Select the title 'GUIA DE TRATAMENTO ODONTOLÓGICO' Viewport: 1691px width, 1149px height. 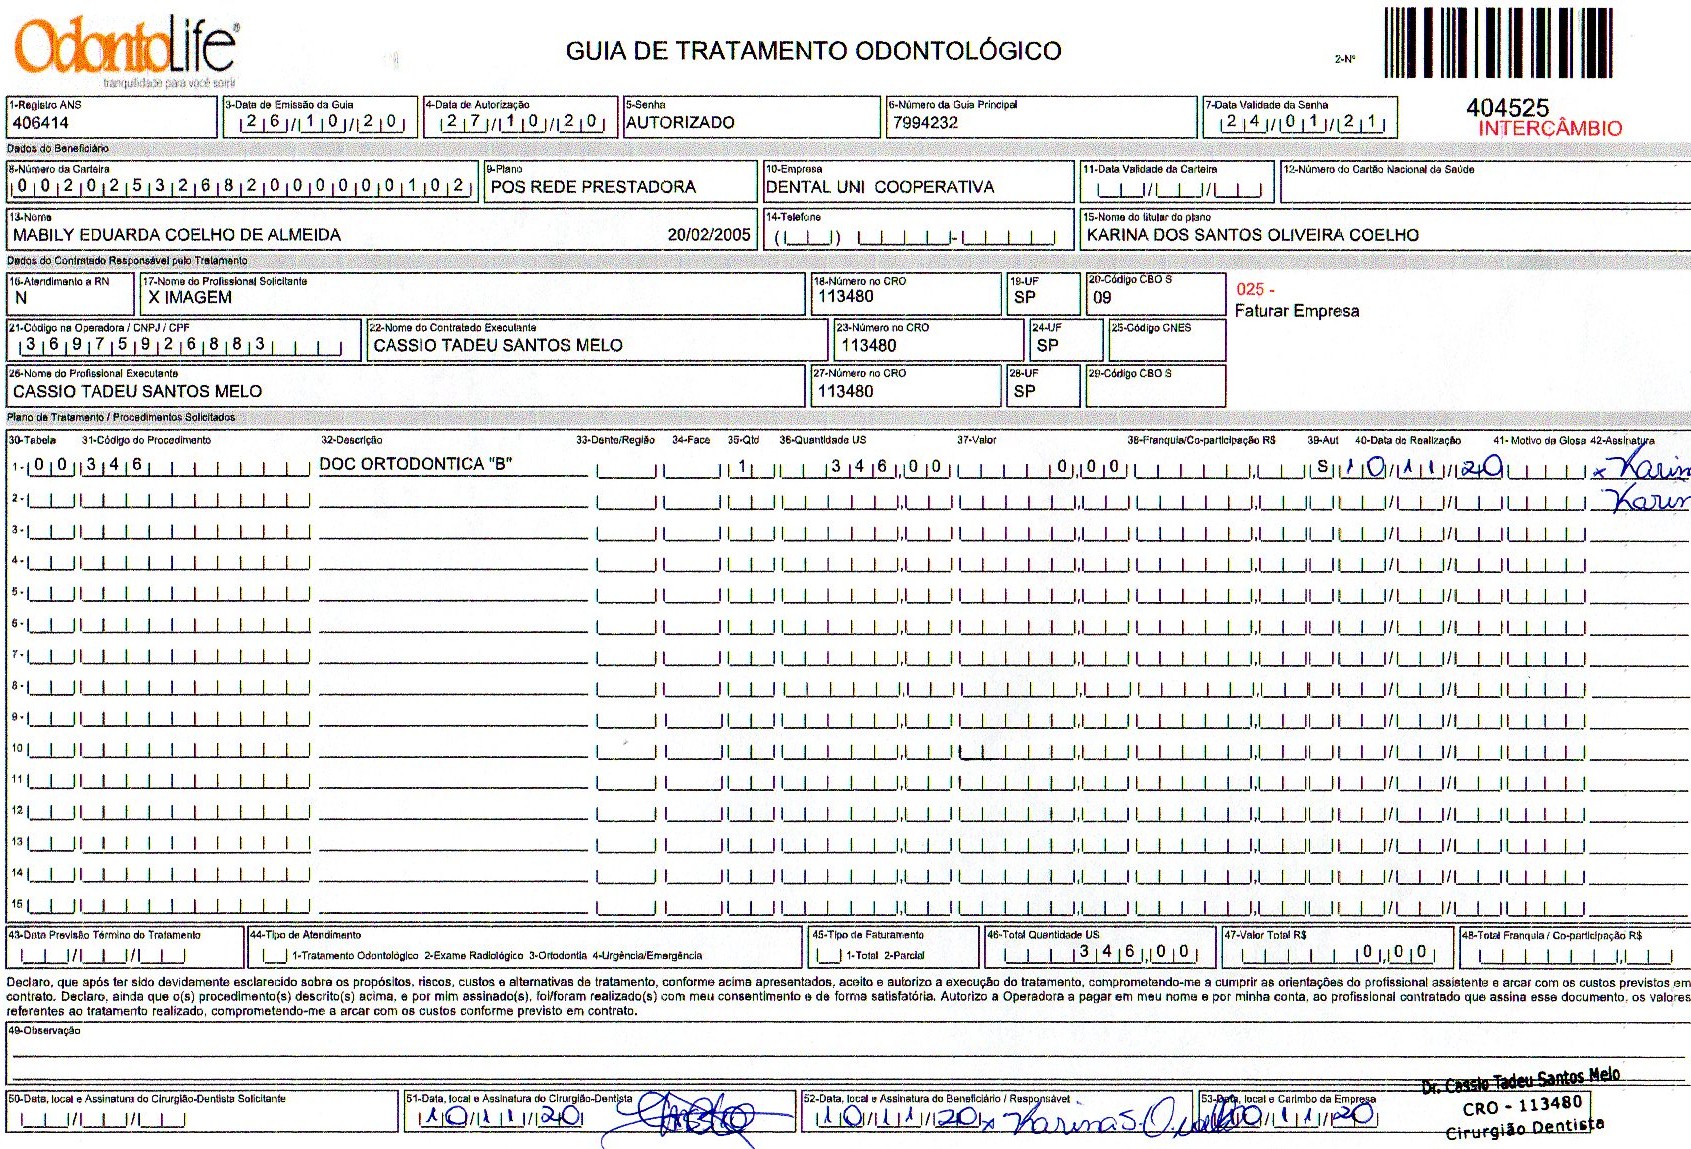pos(813,50)
